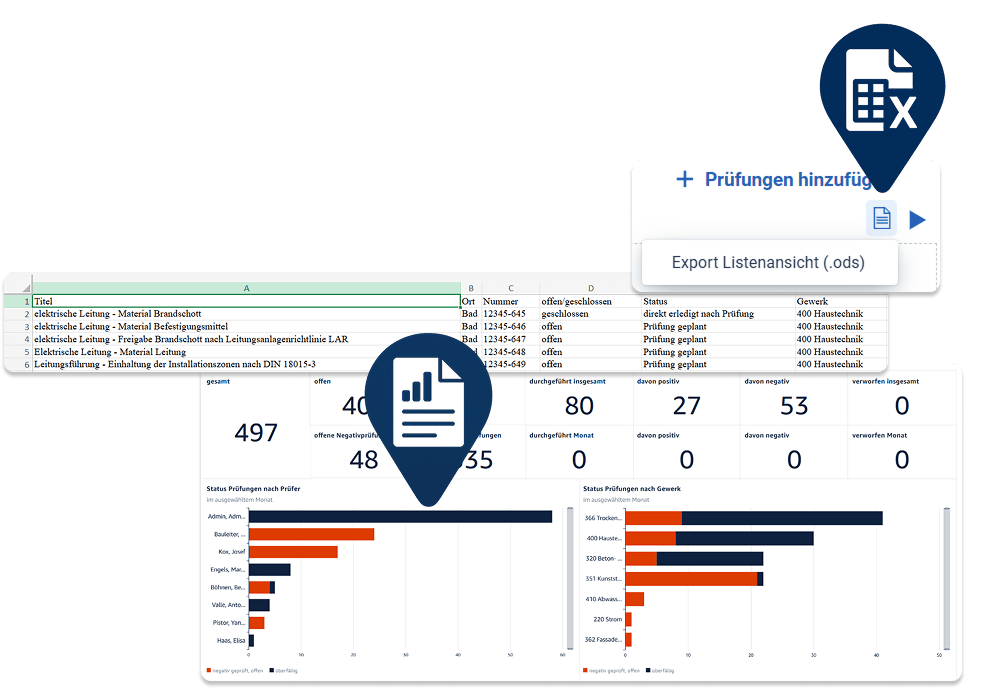Click the list export document icon
The height and width of the screenshot is (689, 993).
point(881,219)
